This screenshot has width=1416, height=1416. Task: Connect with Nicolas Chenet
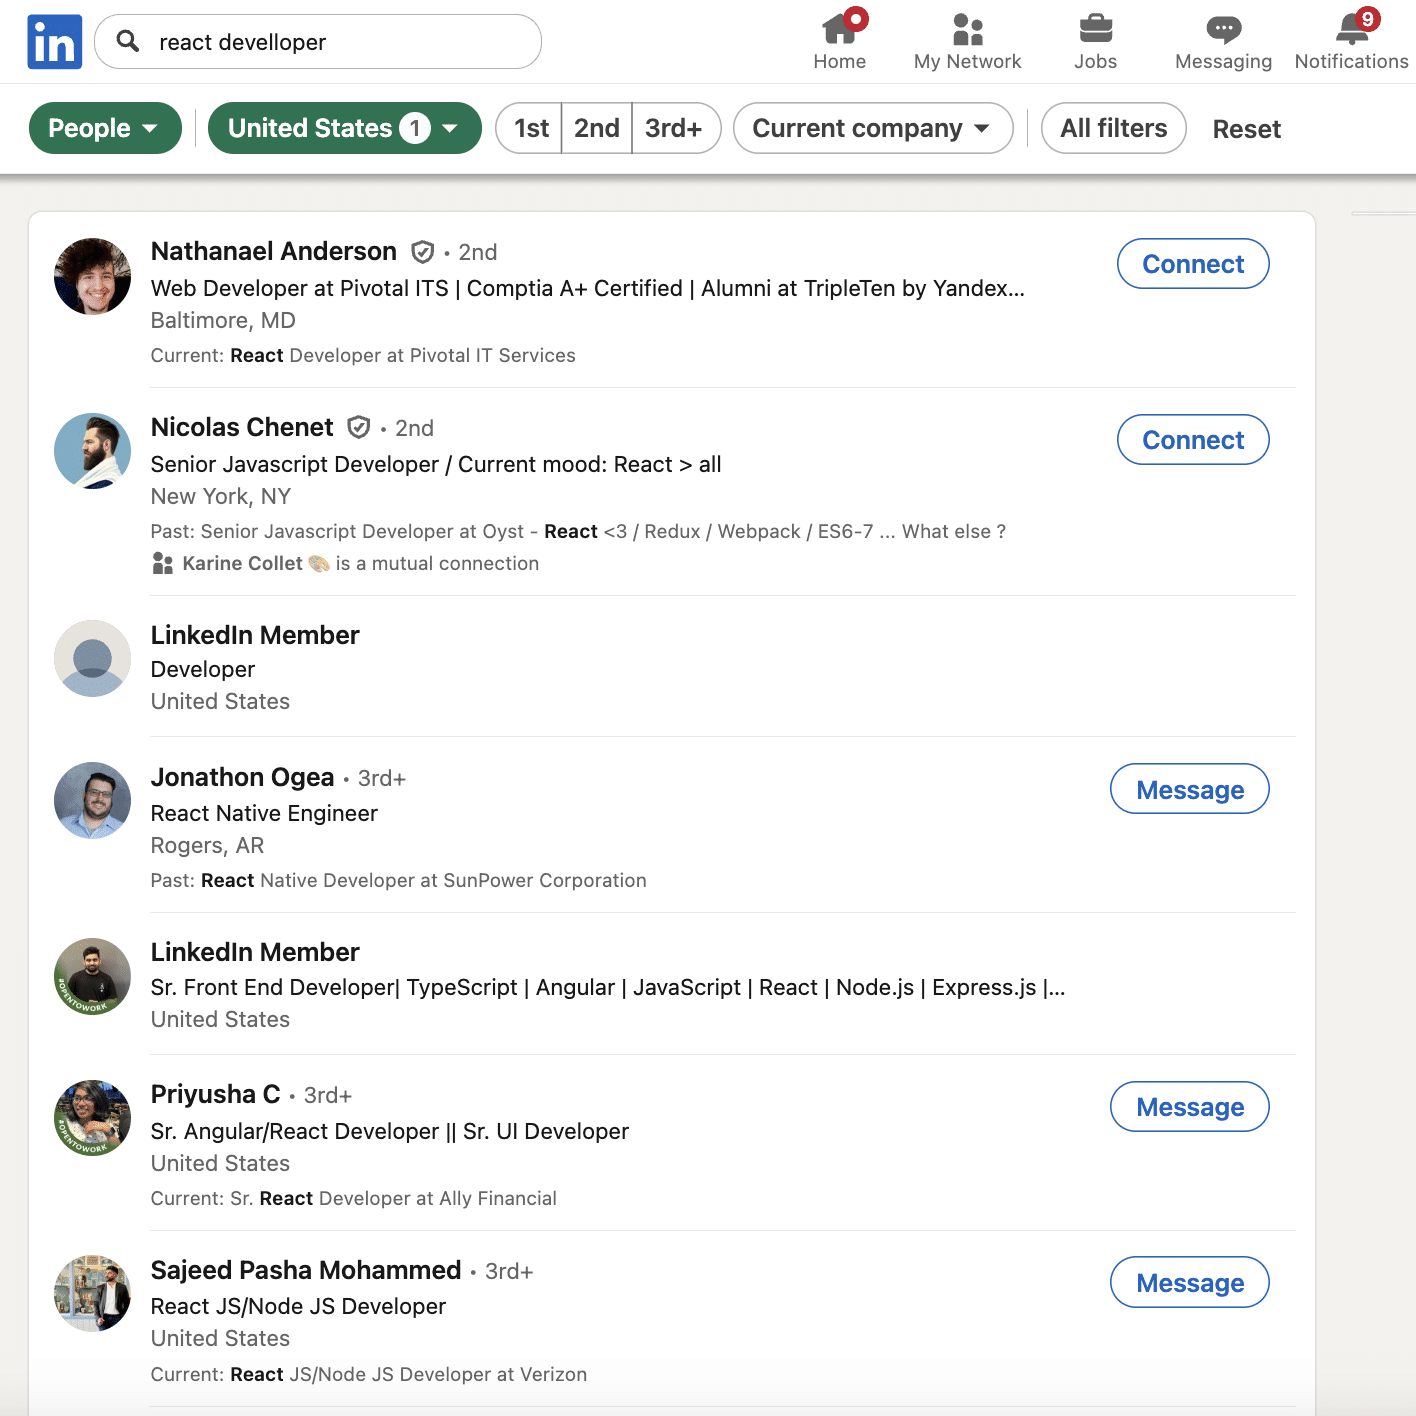click(1192, 440)
